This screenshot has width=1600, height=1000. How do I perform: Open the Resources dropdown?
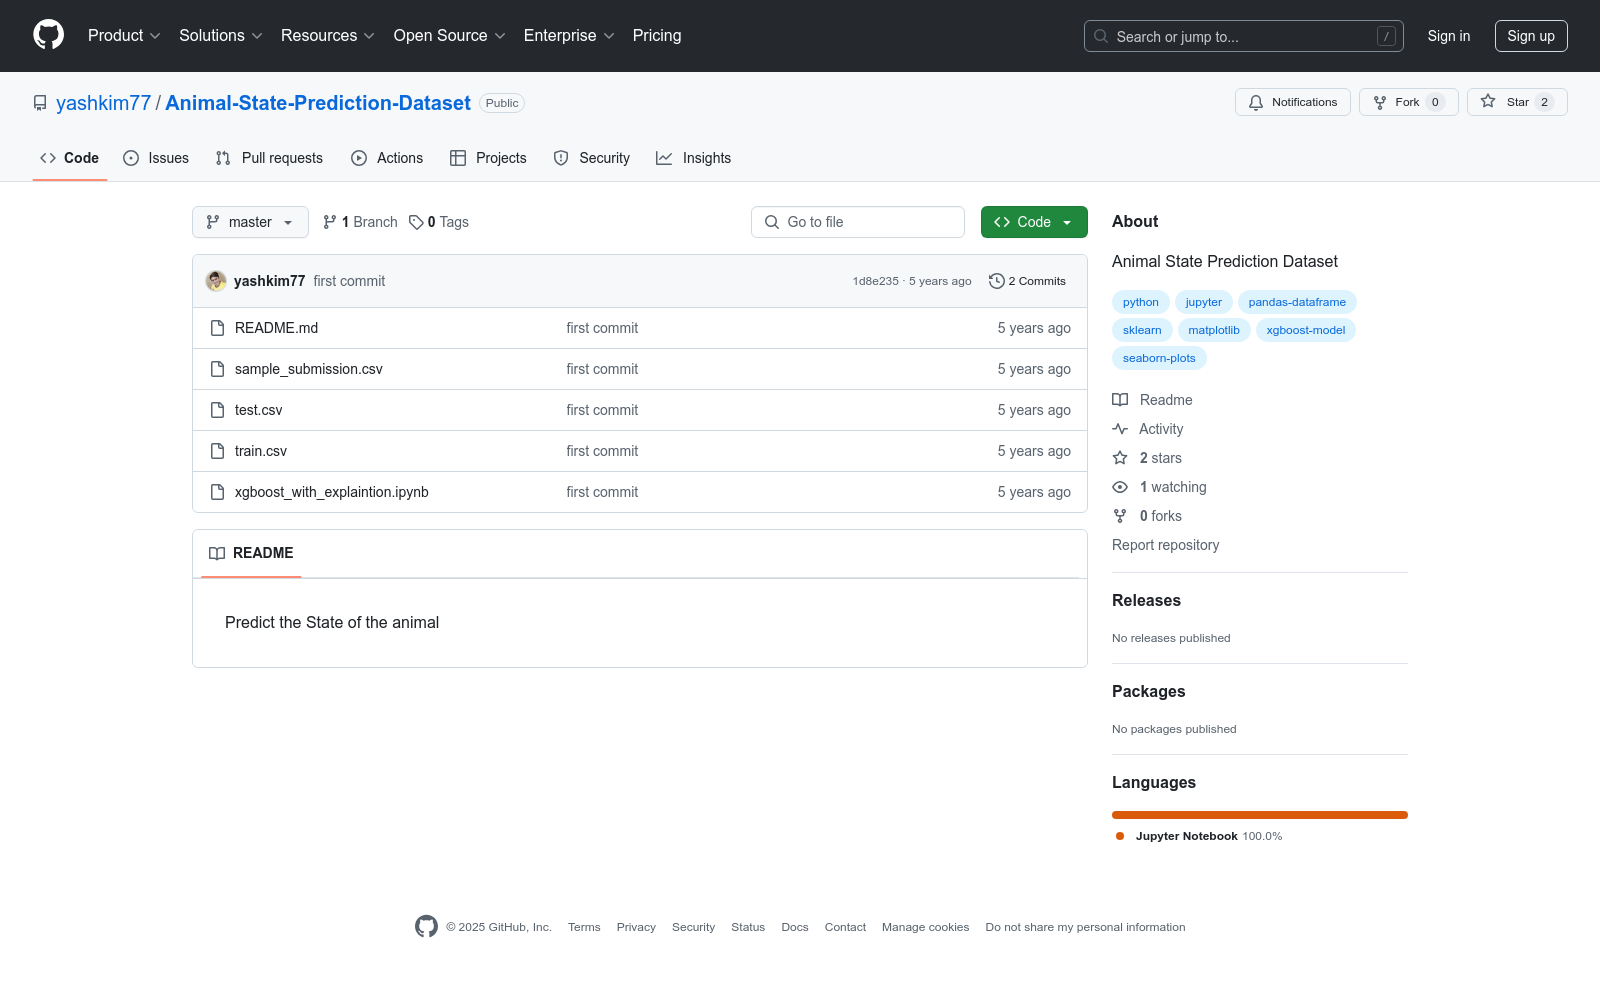328,36
